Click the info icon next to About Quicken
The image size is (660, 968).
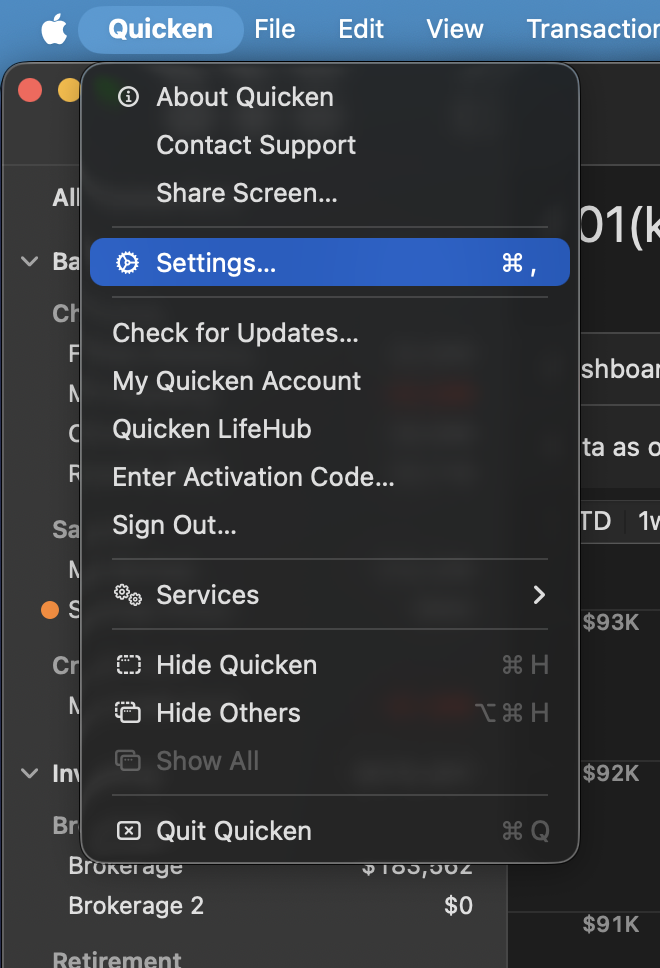128,96
